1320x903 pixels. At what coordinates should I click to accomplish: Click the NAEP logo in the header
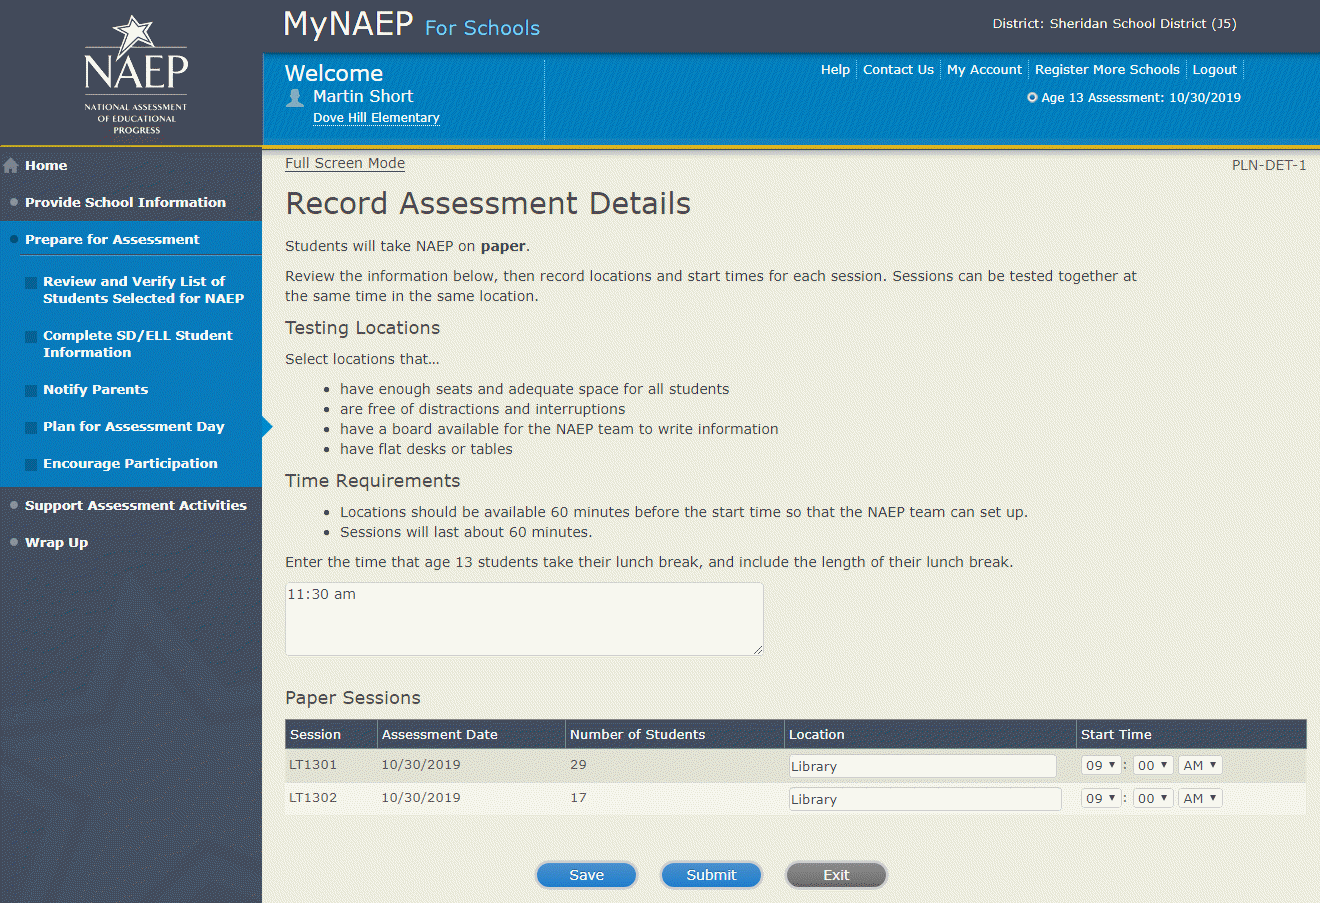coord(136,74)
